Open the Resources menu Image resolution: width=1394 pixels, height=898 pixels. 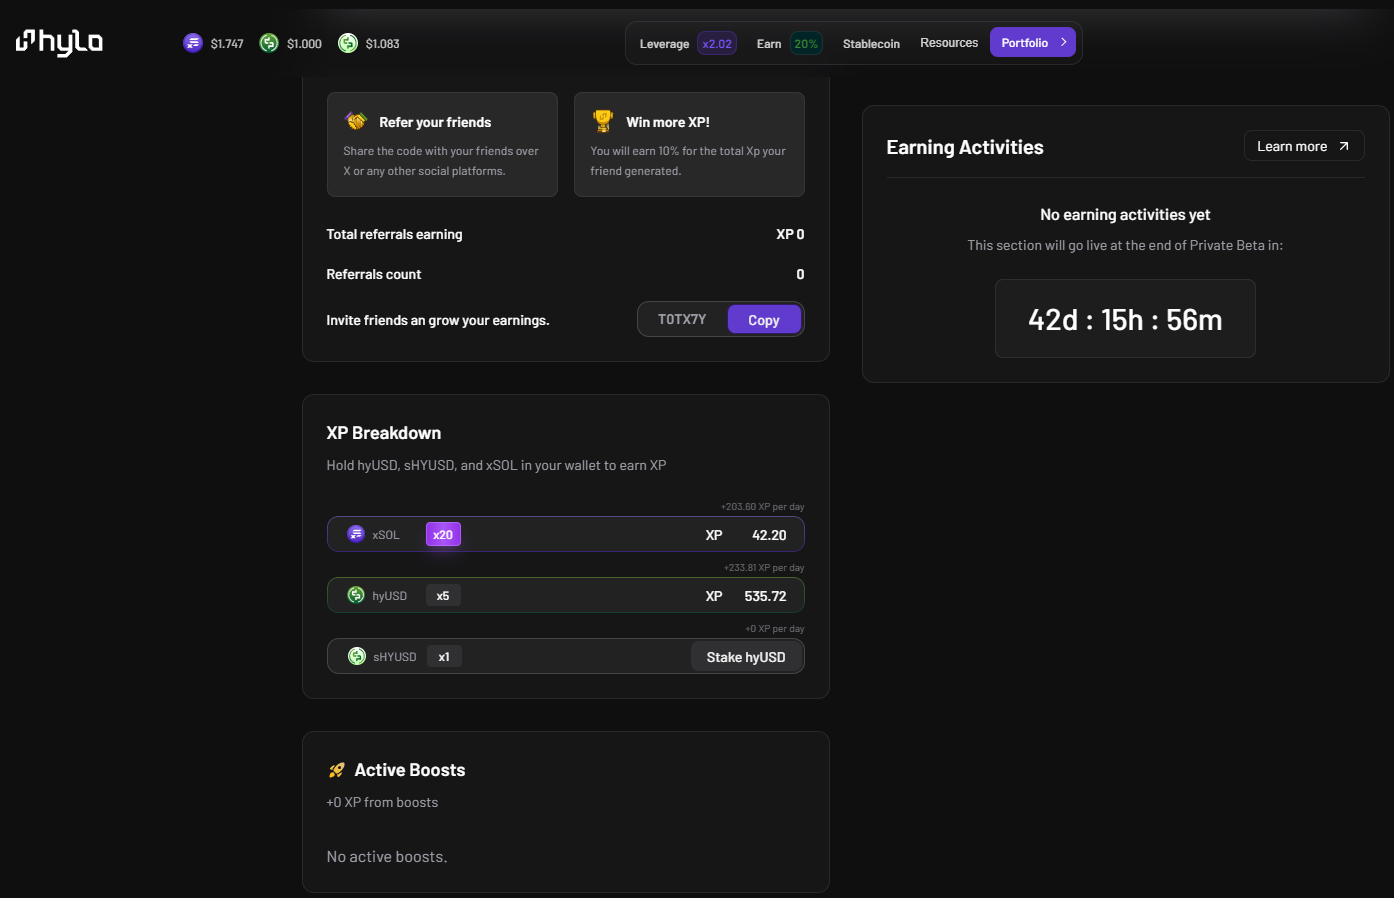[949, 43]
